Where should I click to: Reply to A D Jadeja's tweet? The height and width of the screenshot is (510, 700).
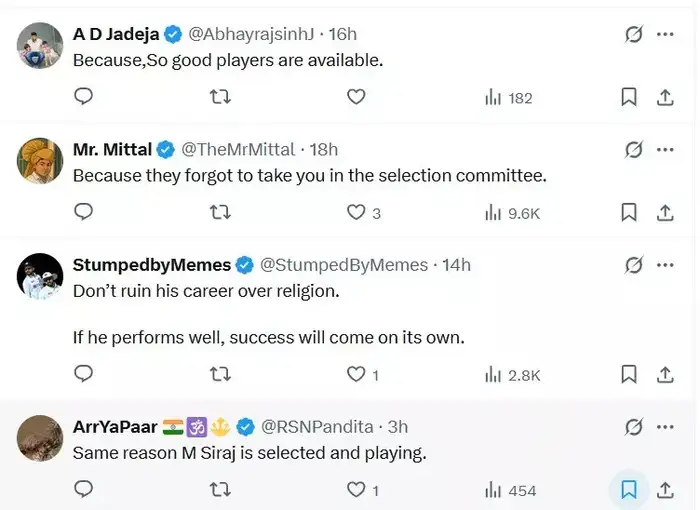84,97
